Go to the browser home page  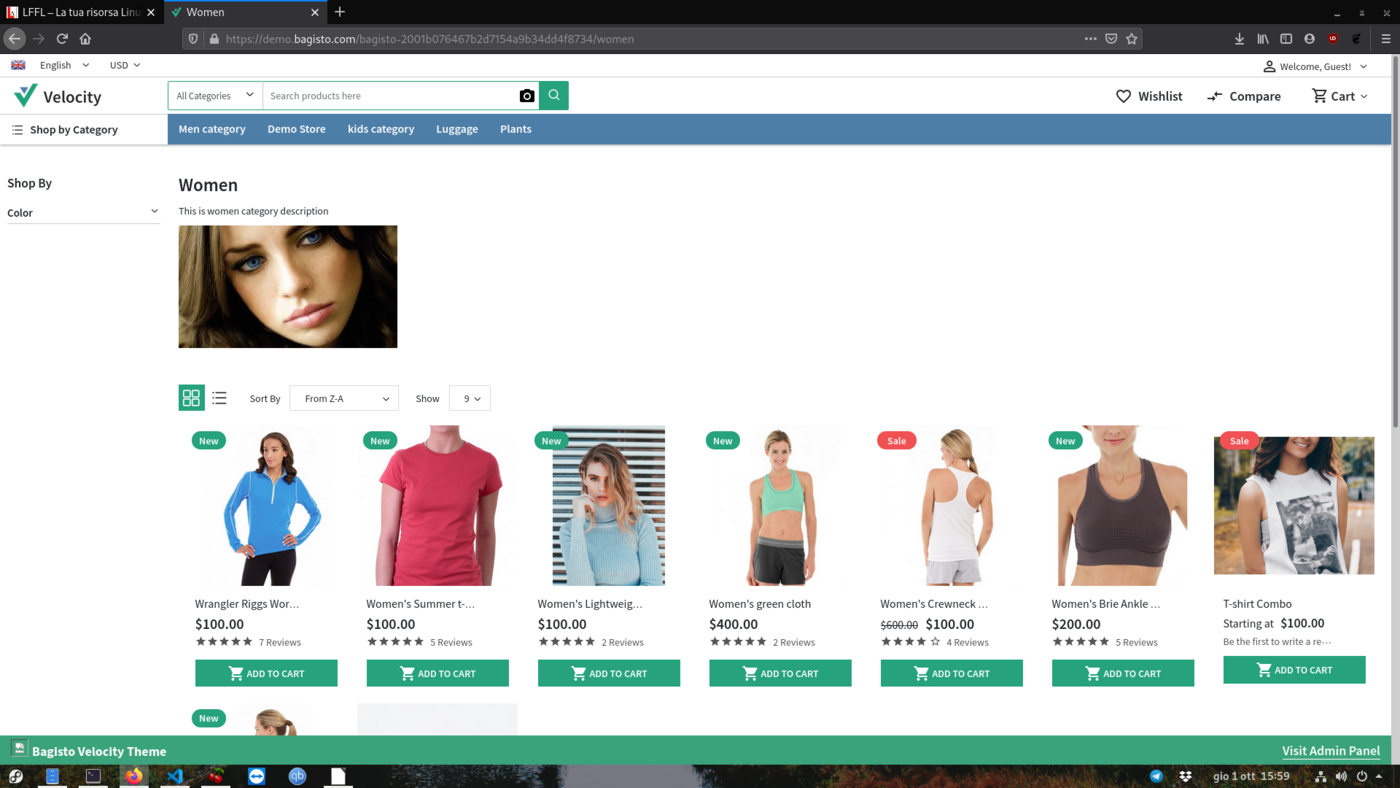click(x=85, y=39)
